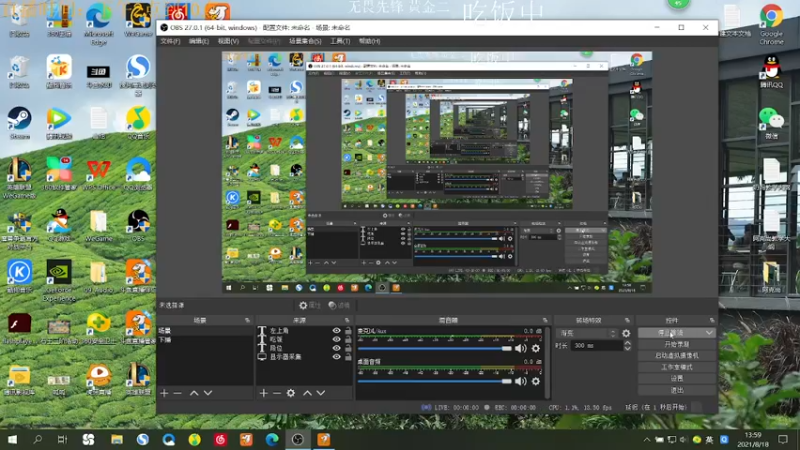Remove selected source with minus icon
Viewport: 800px width, 450px height.
(x=277, y=393)
